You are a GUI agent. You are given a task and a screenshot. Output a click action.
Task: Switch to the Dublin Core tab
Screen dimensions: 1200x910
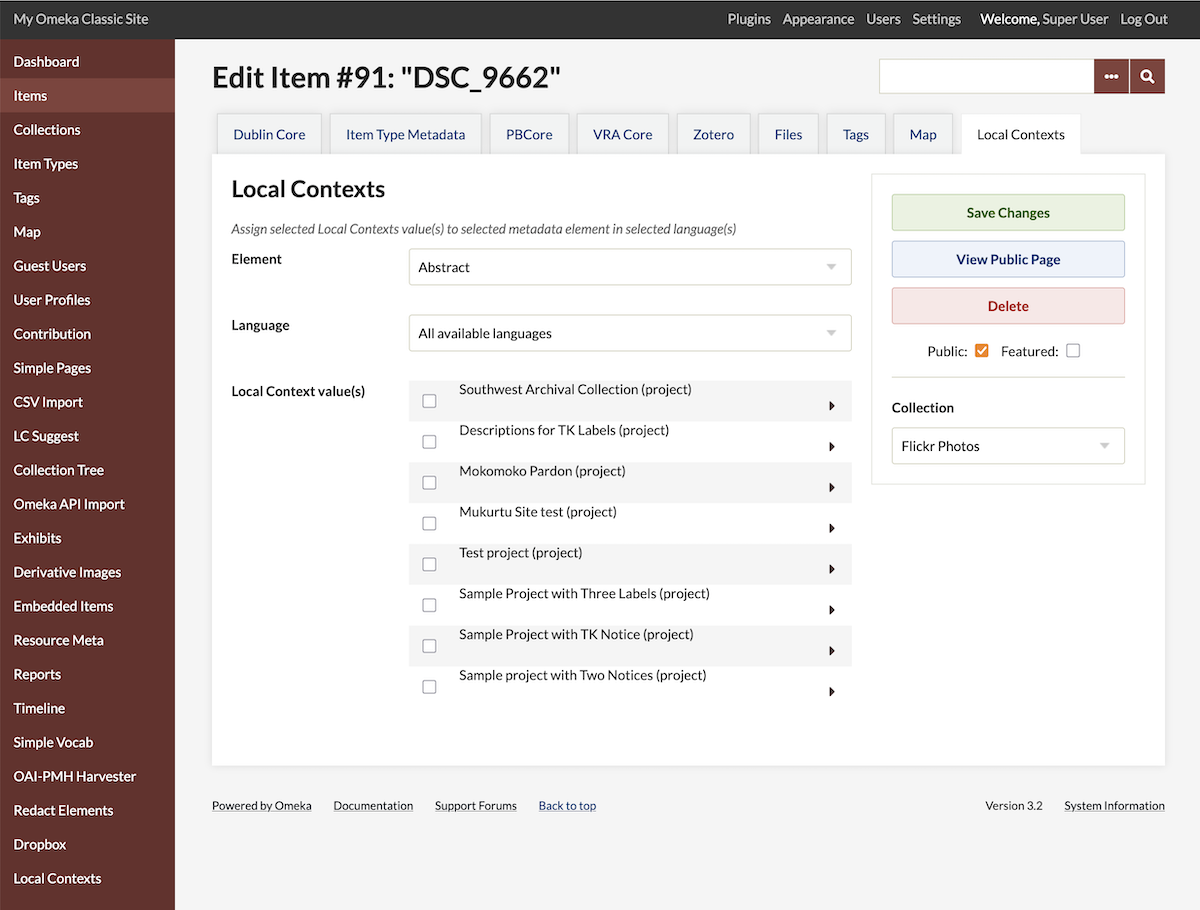(x=269, y=134)
